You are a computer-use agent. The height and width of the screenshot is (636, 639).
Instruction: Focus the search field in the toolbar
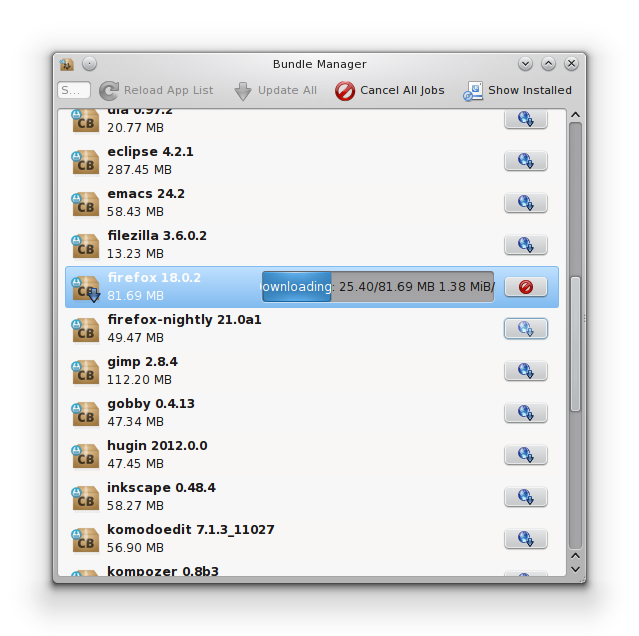coord(74,90)
